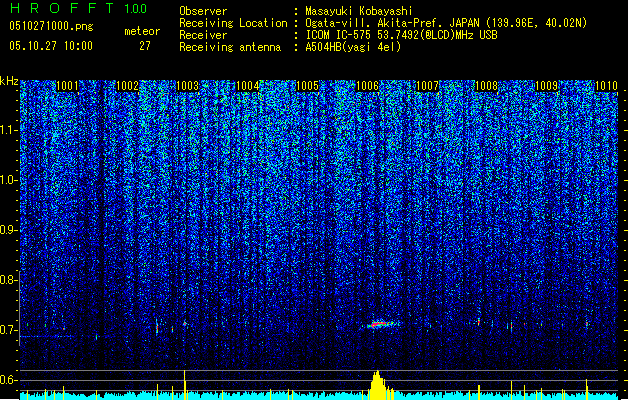This screenshot has height=400, width=629.
Task: Click the 1.1 kHz axis tick label
Action: [8, 130]
